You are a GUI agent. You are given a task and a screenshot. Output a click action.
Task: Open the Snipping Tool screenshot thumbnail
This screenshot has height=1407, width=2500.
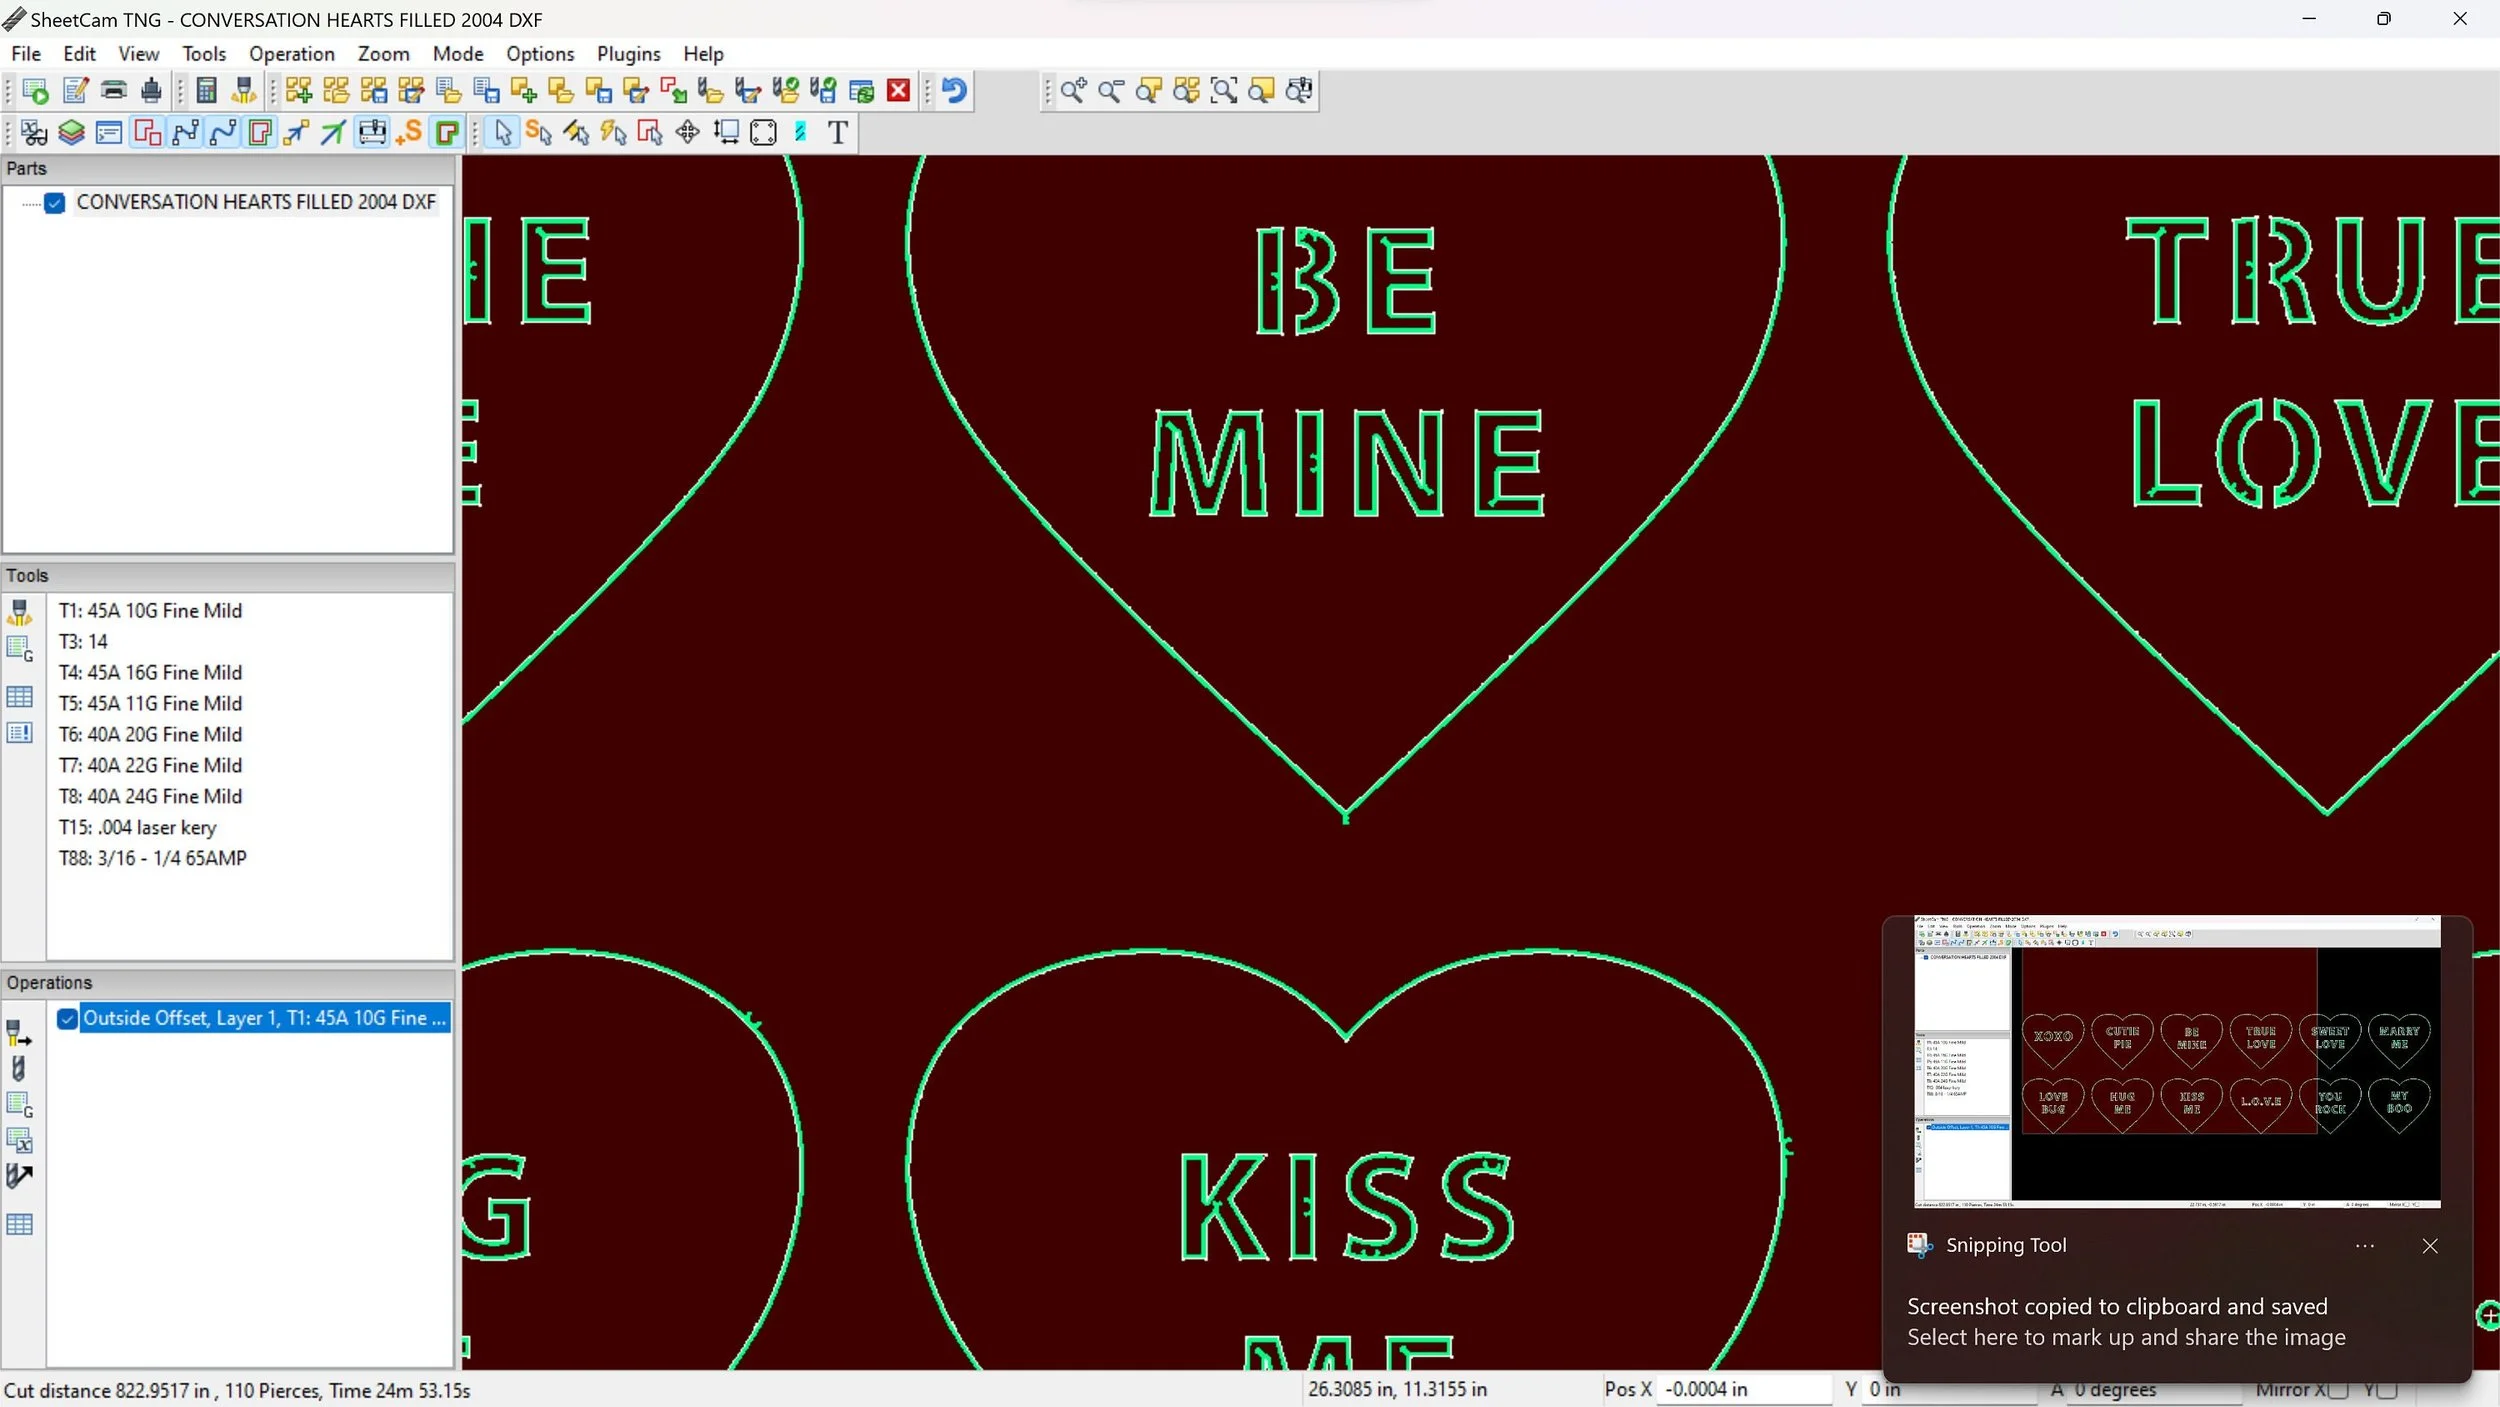2177,1061
